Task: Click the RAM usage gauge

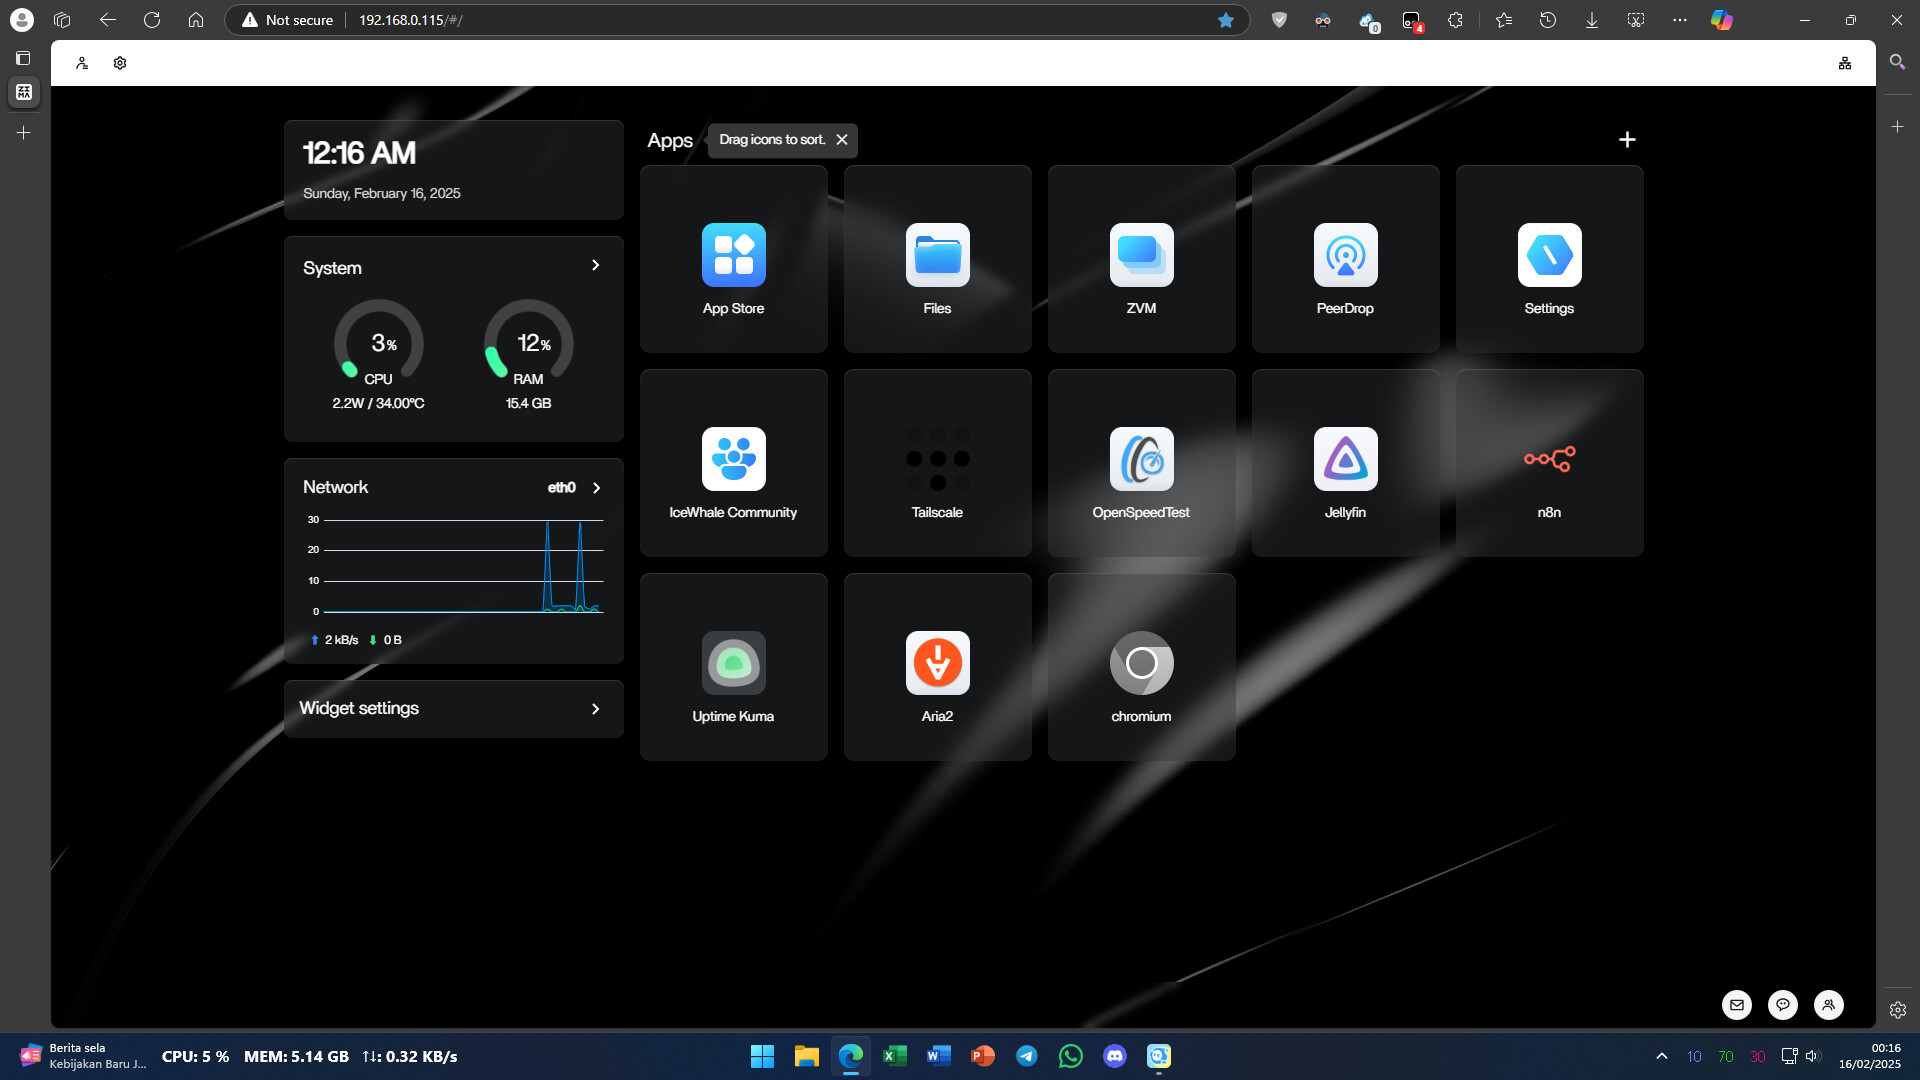Action: pyautogui.click(x=528, y=343)
